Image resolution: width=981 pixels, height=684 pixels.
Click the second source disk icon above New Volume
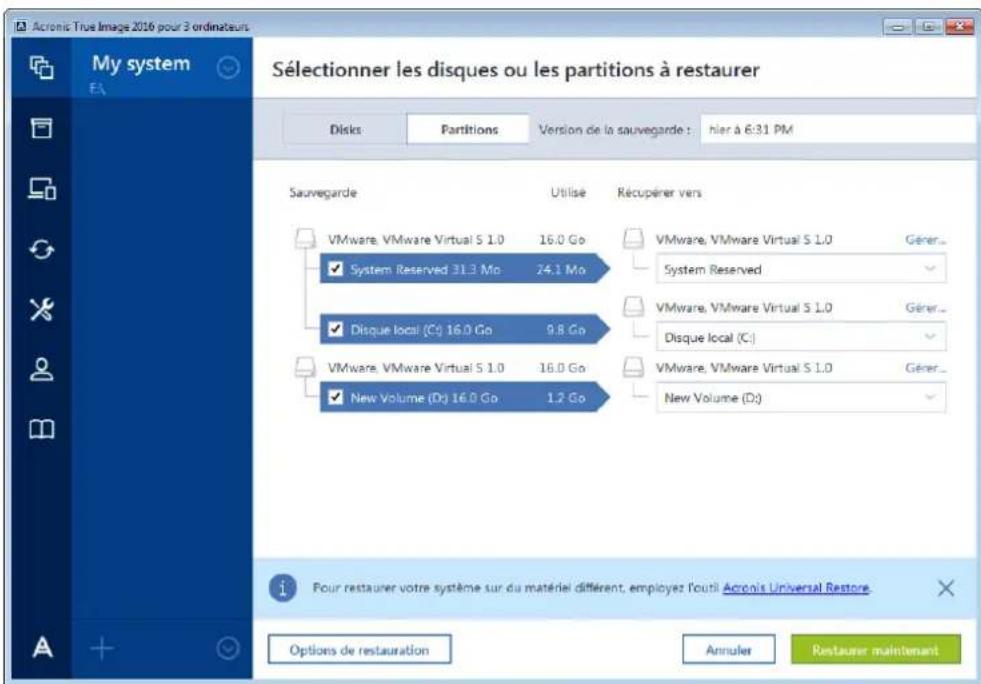coord(305,367)
